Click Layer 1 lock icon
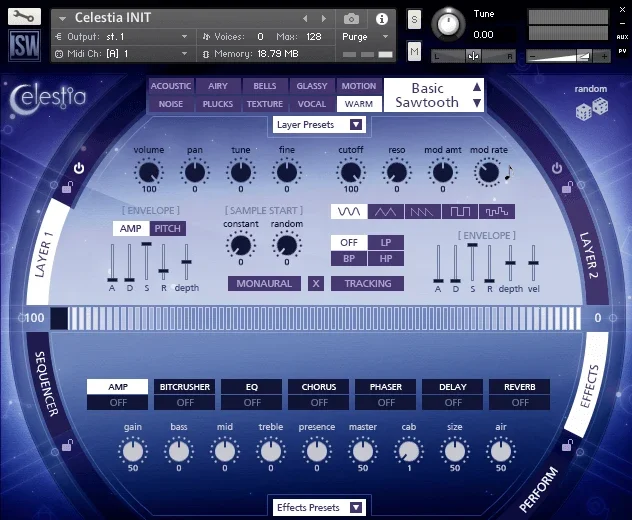632x520 pixels. 67,187
